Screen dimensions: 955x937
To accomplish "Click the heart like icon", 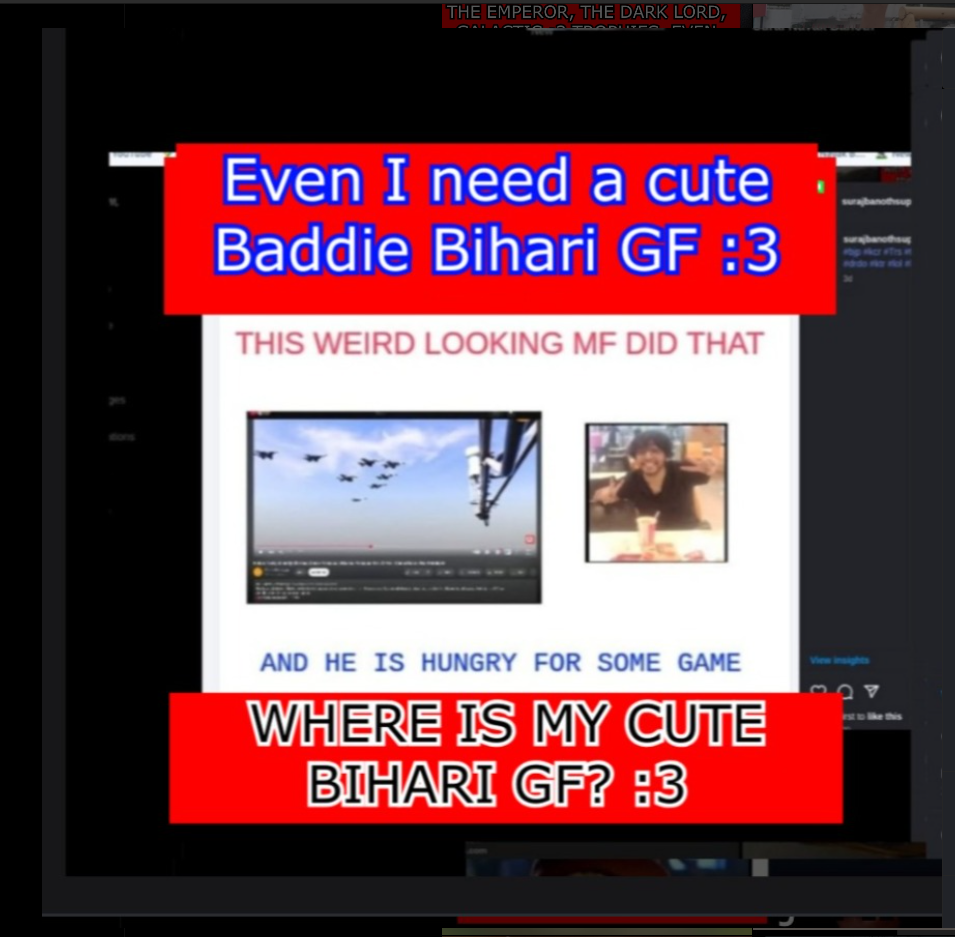I will pos(818,692).
